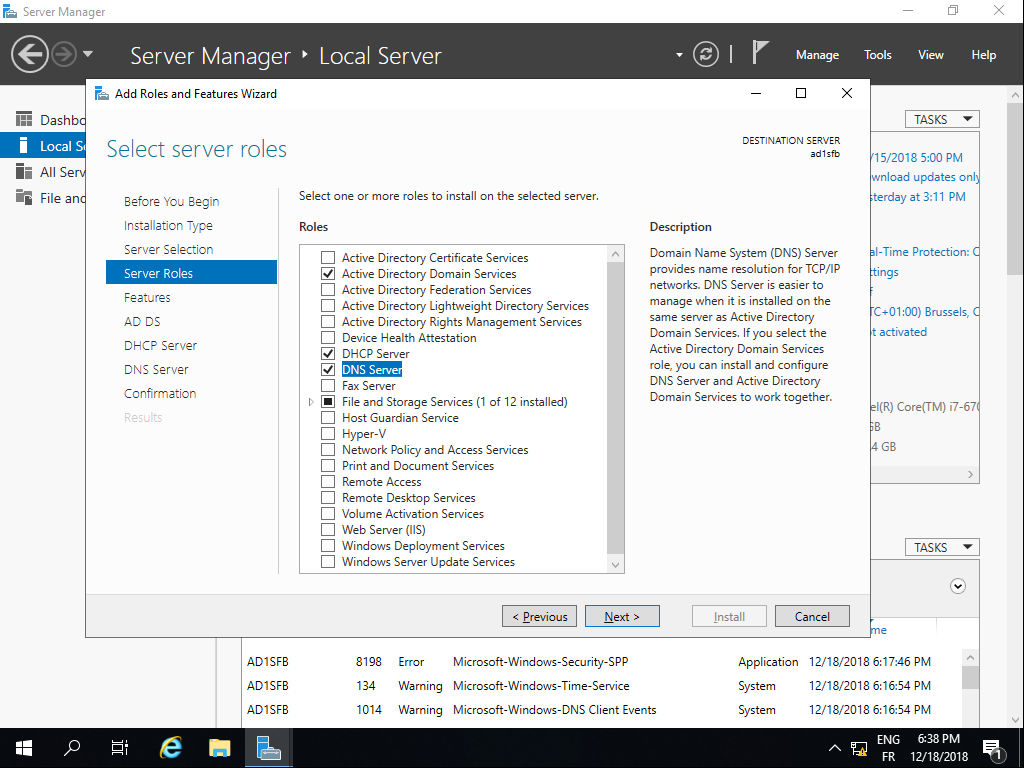1024x768 pixels.
Task: Open the Notifications flag icon
Action: click(x=762, y=53)
